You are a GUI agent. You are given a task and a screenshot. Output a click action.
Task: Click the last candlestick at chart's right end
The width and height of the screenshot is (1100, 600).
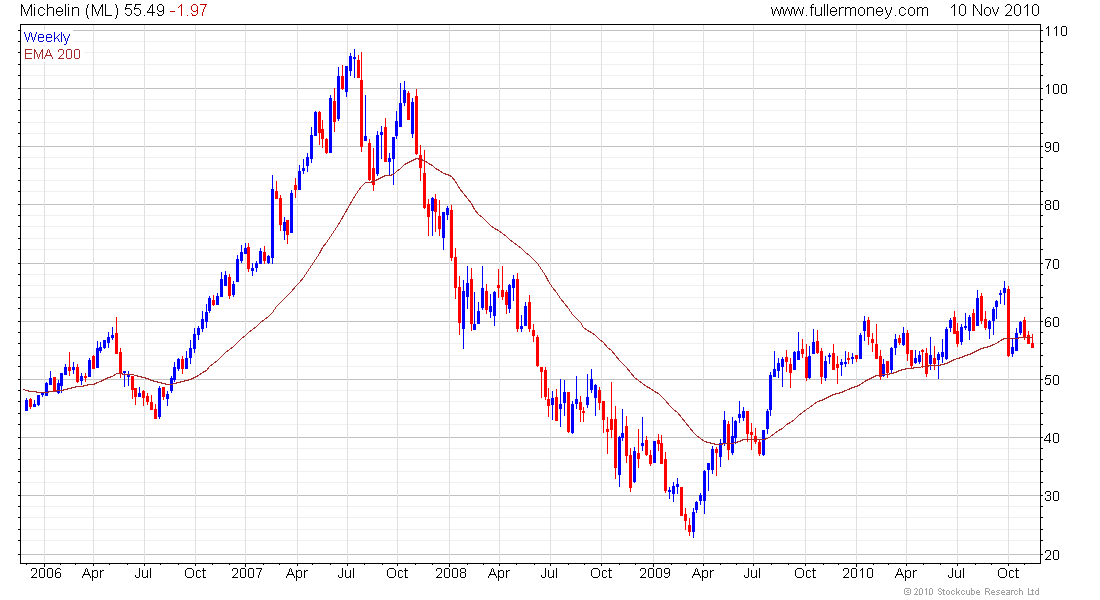coord(1033,341)
